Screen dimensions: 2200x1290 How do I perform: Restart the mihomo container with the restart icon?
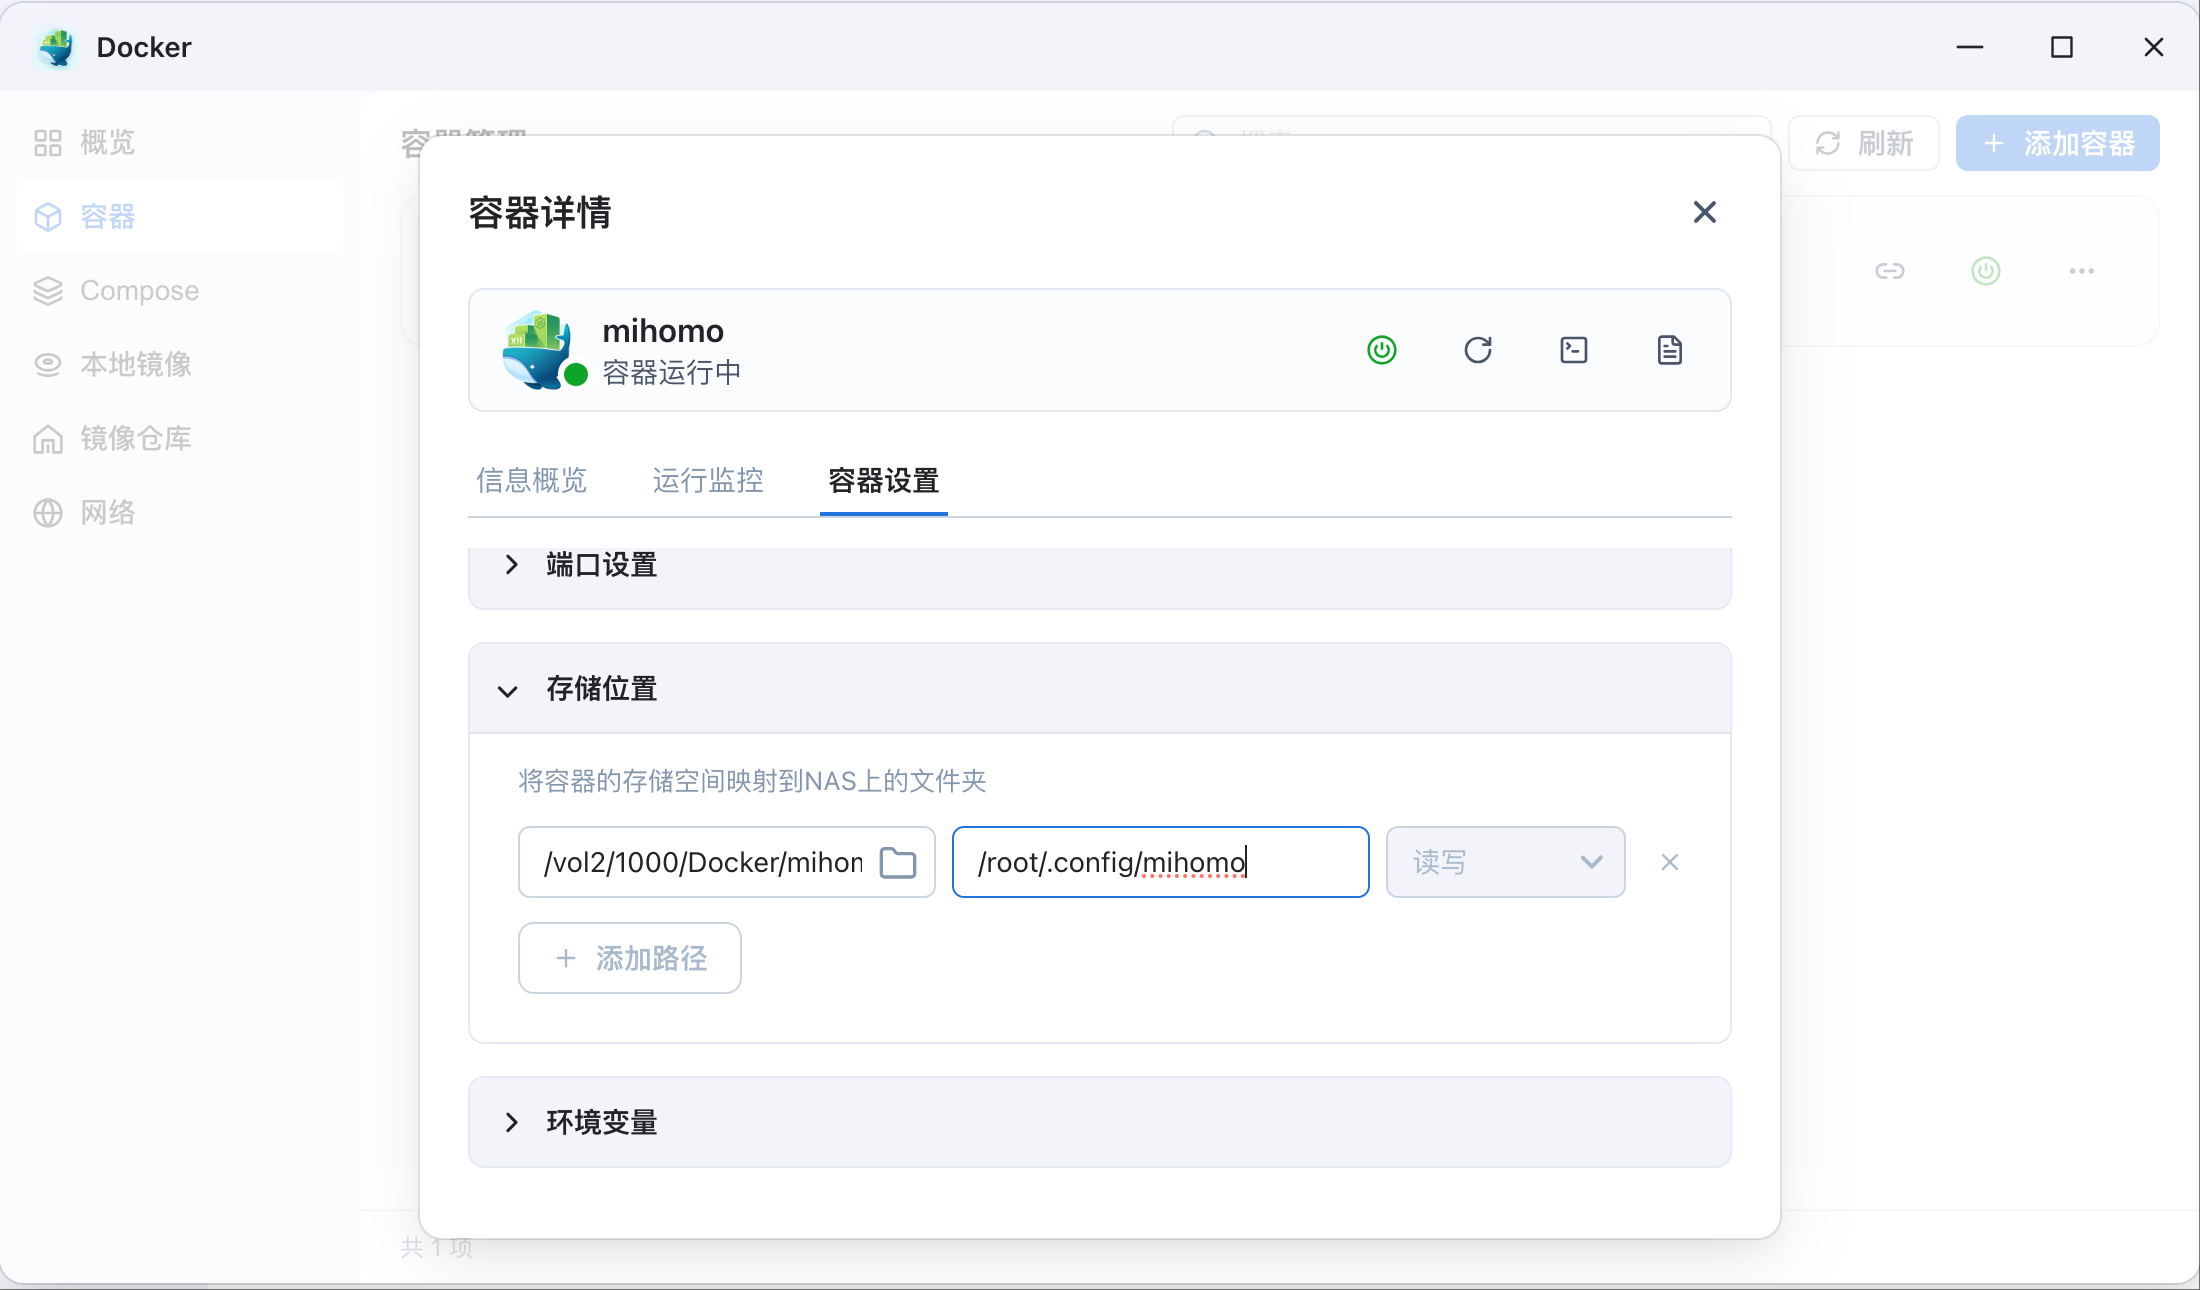tap(1477, 350)
